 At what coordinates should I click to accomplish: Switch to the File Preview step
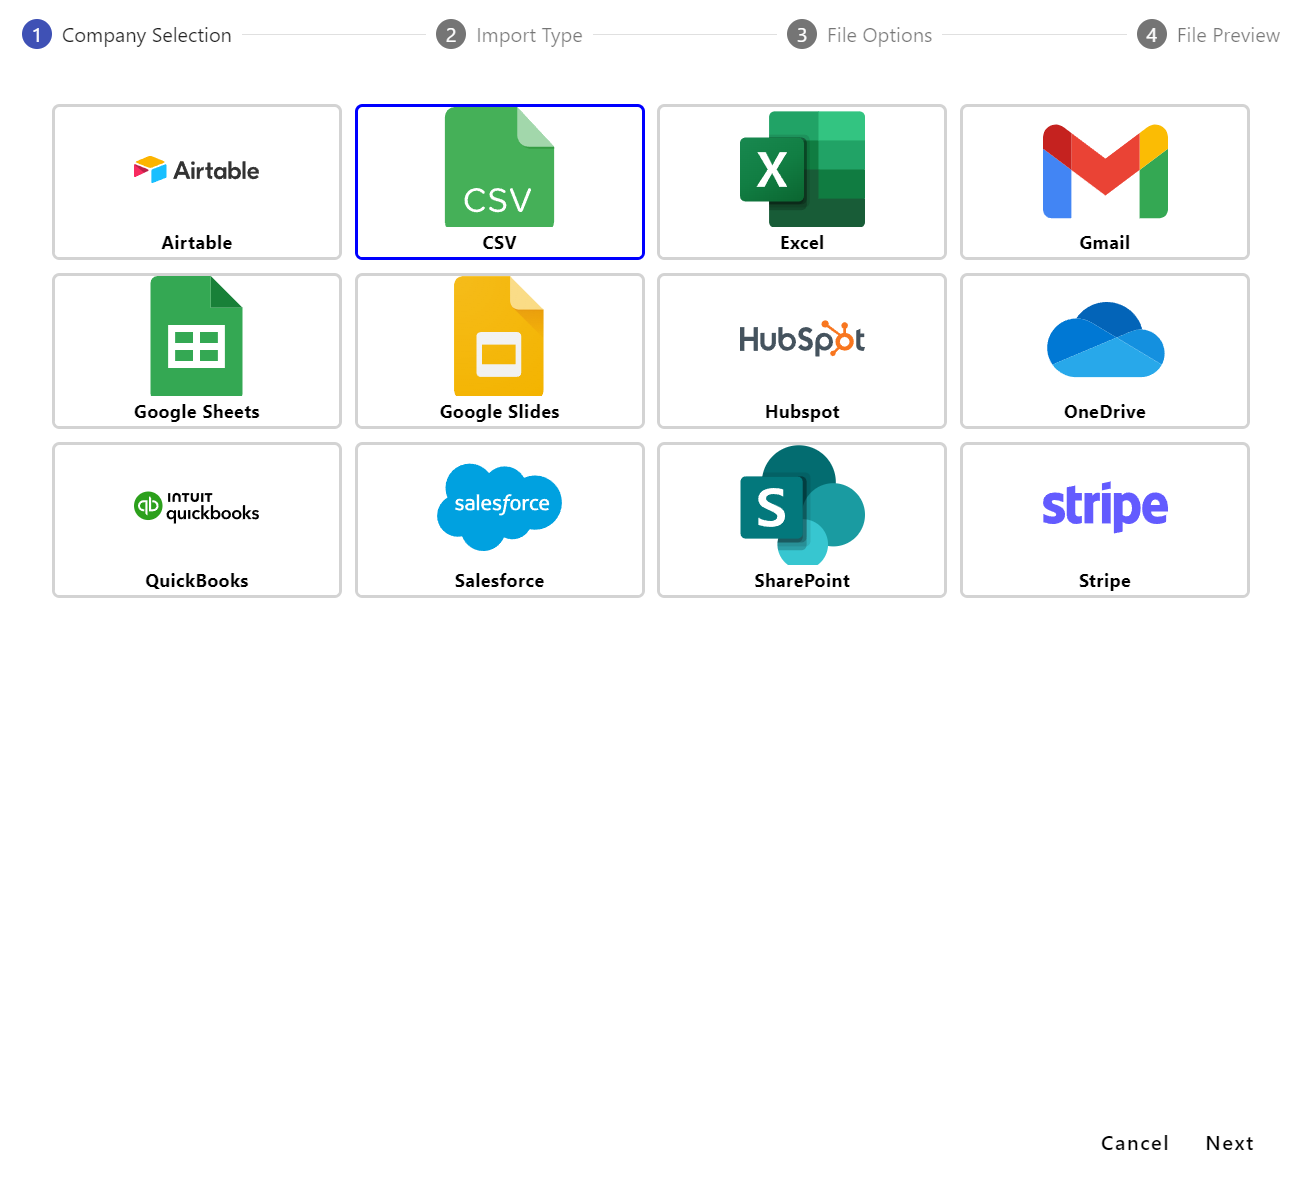(1227, 35)
